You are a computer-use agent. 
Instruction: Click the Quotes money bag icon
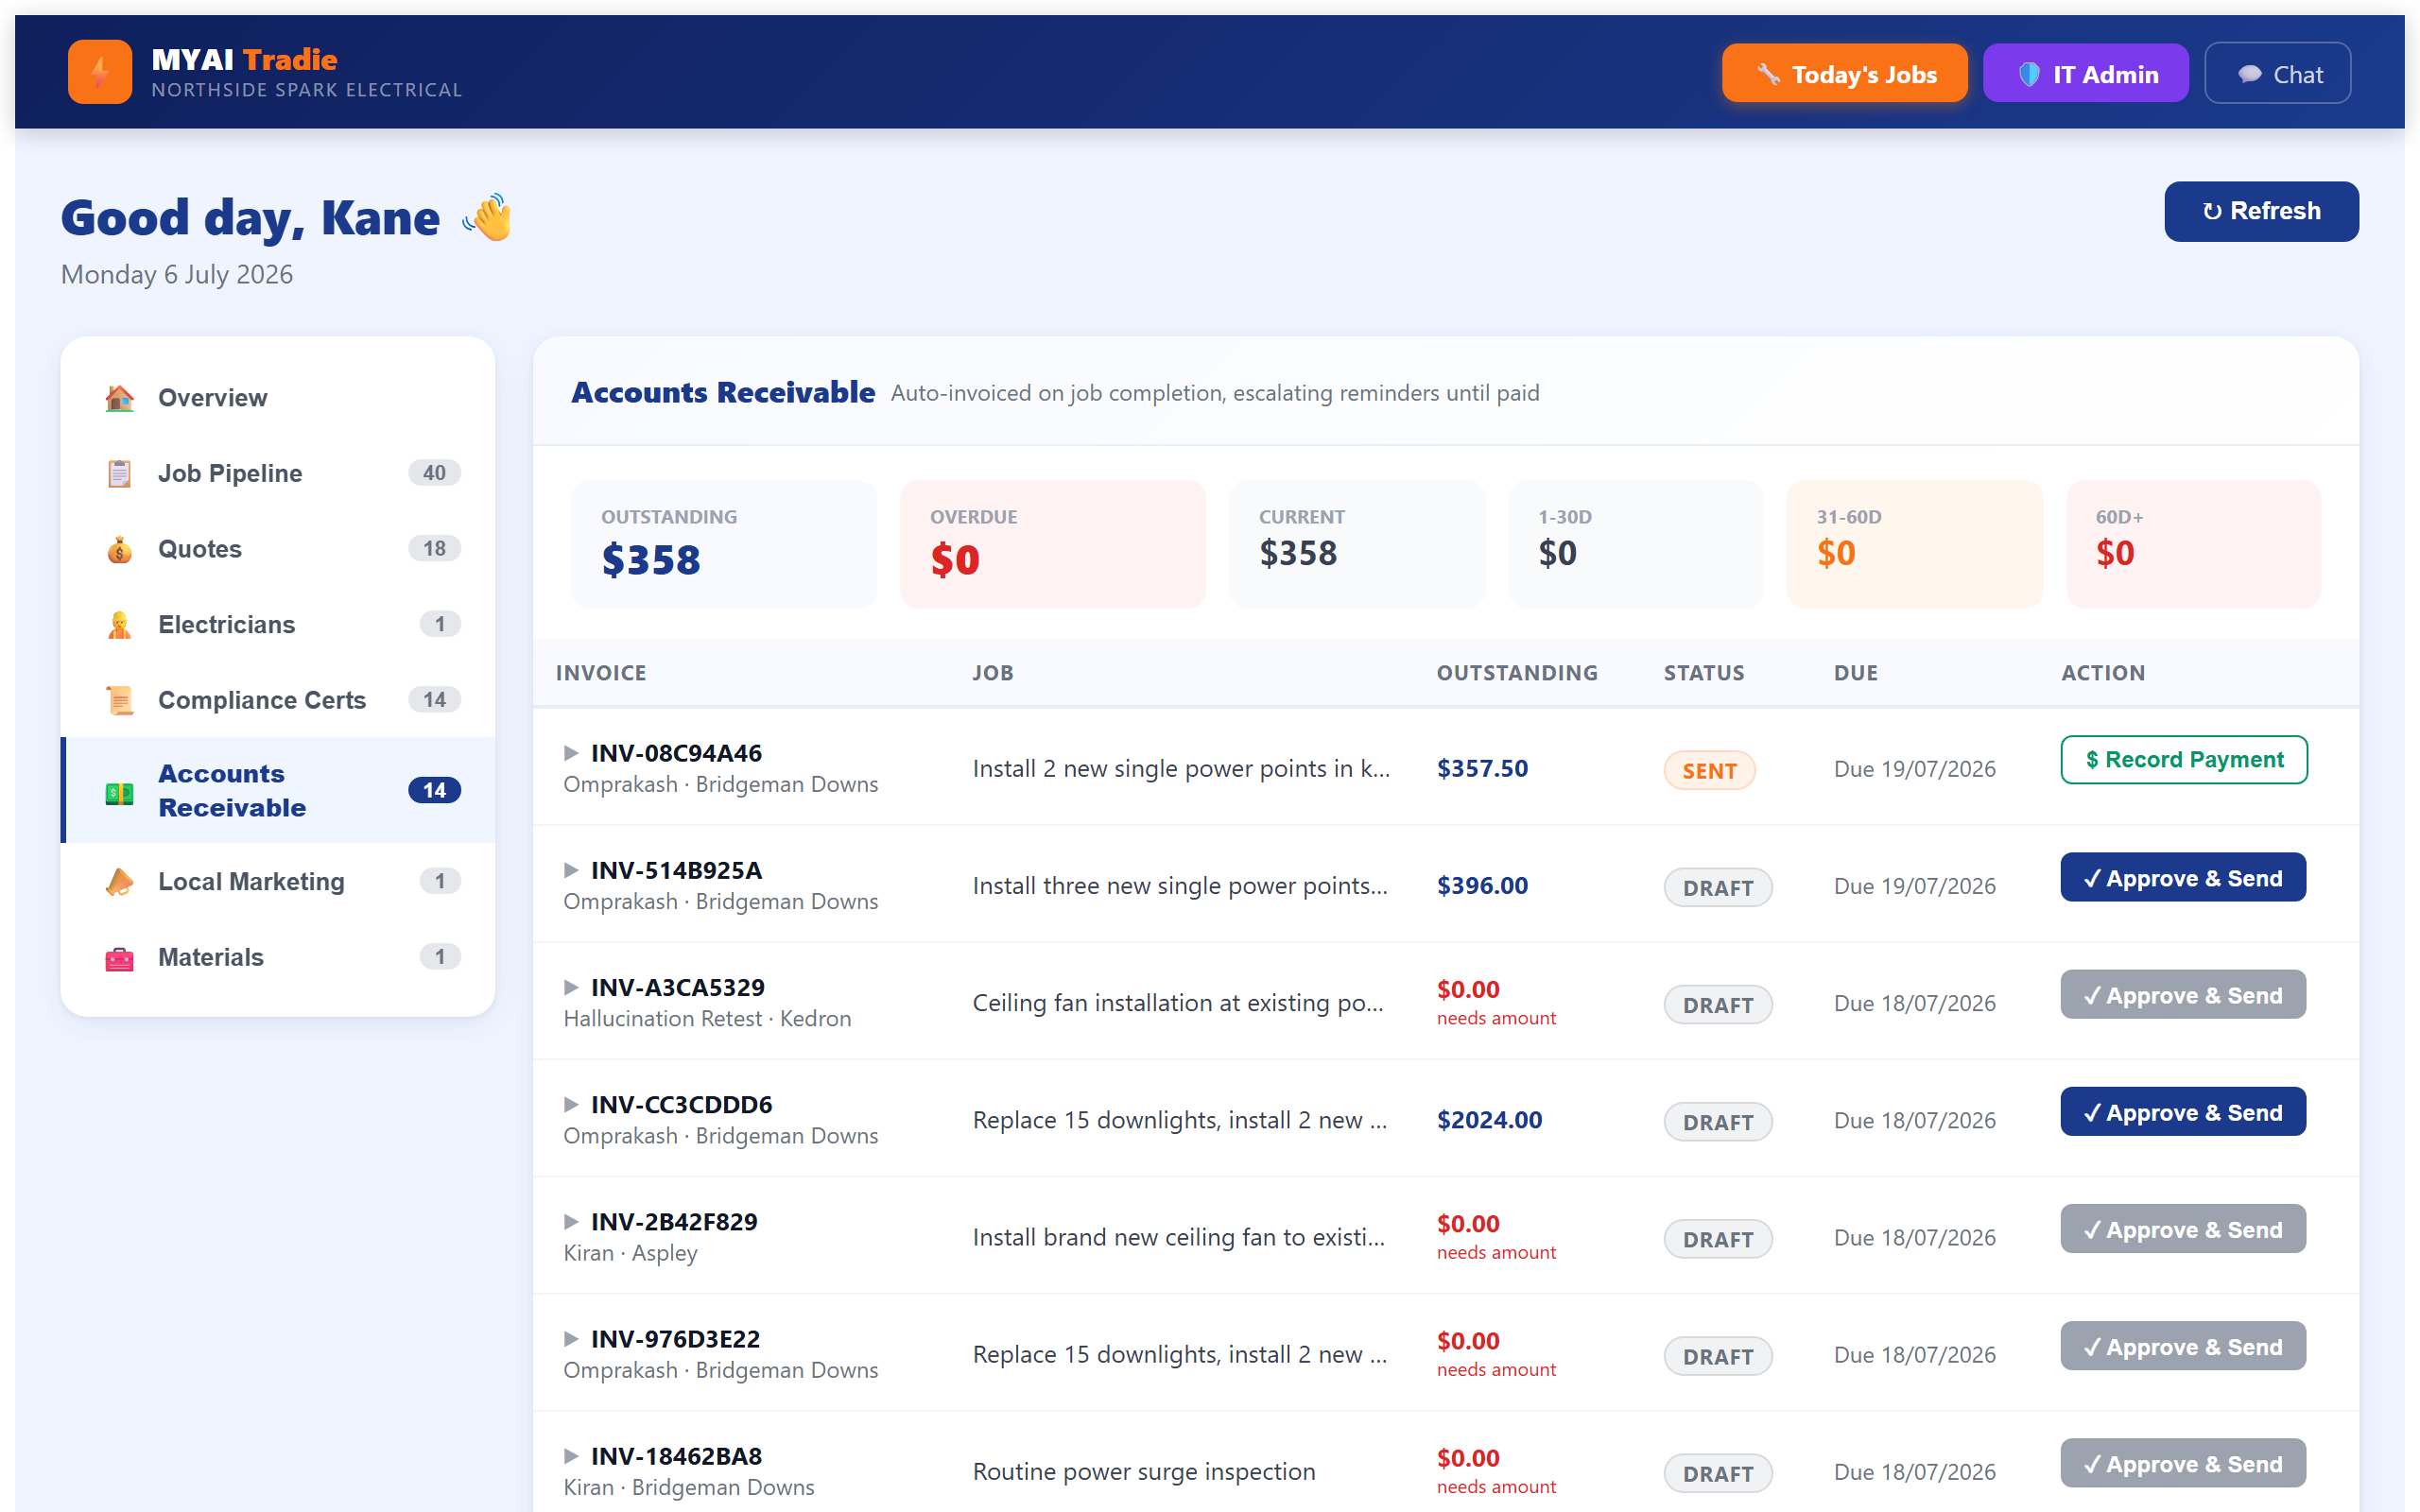click(x=120, y=549)
